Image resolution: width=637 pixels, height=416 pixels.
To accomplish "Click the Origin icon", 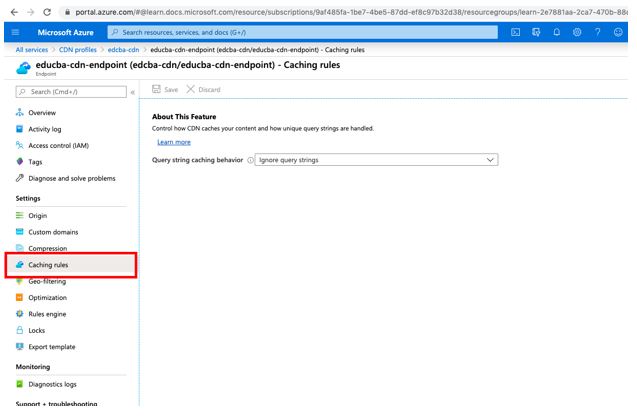I will coord(20,215).
